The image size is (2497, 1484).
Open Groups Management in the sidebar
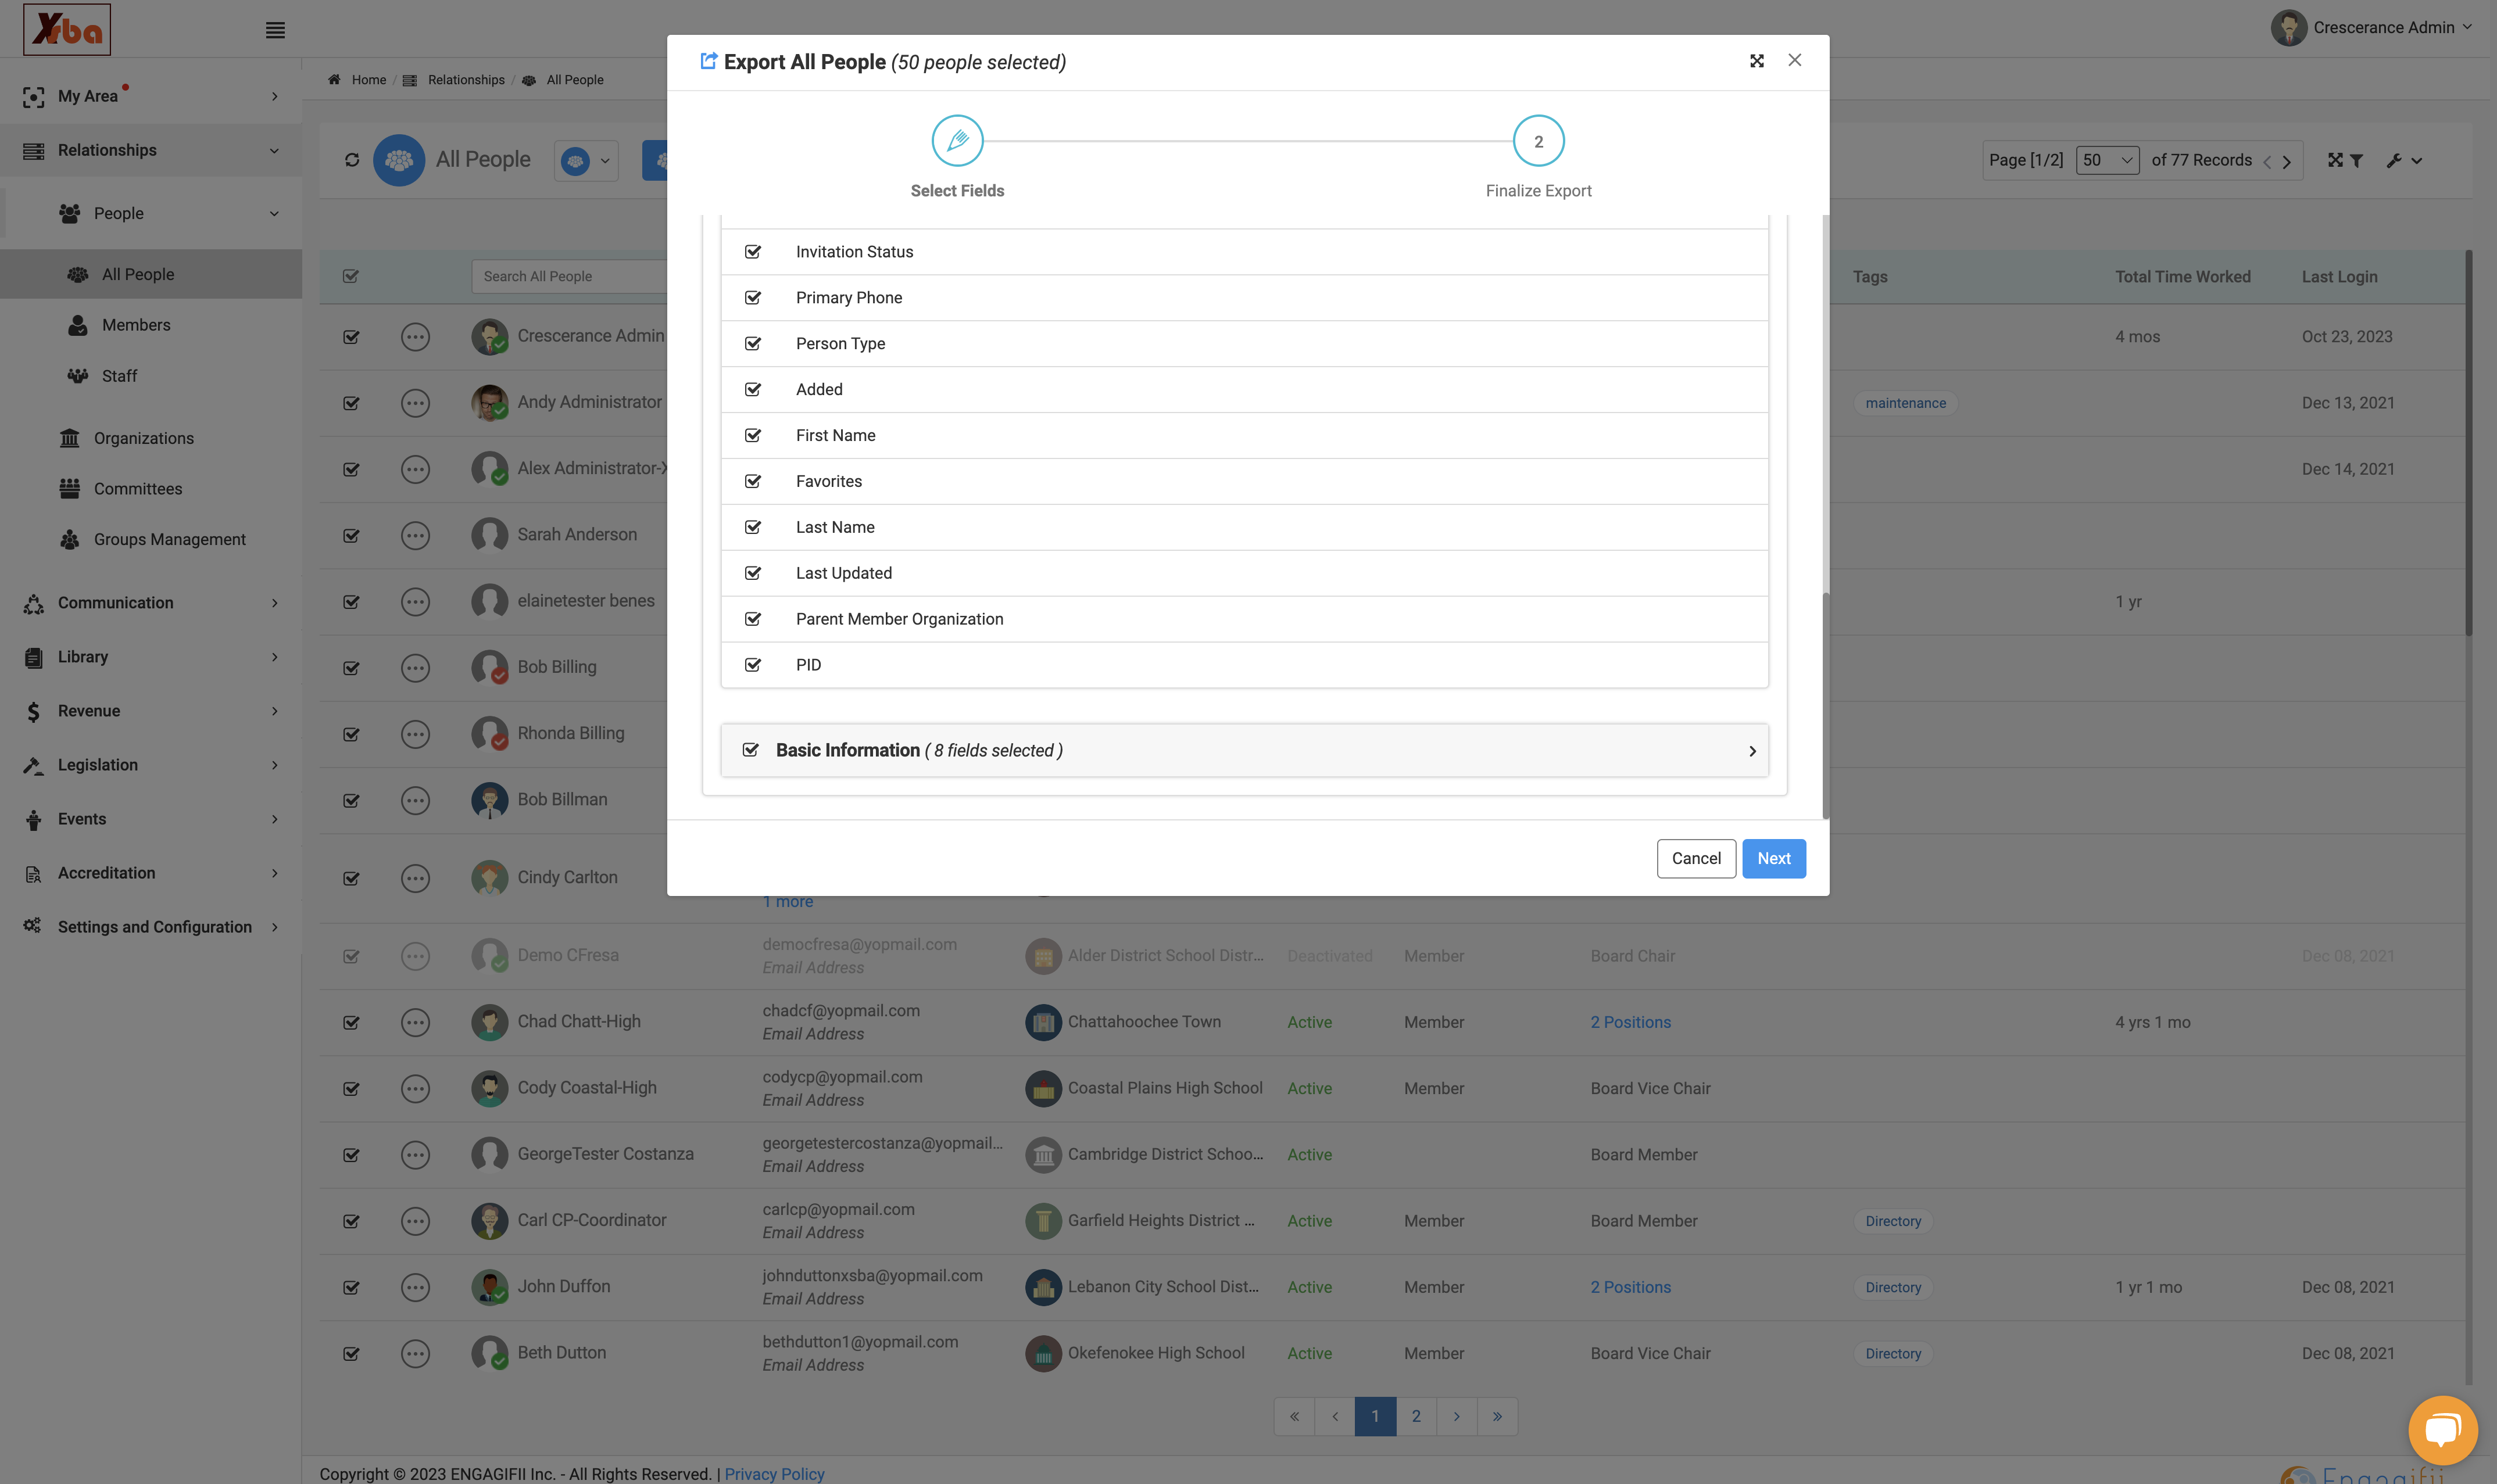(x=170, y=539)
